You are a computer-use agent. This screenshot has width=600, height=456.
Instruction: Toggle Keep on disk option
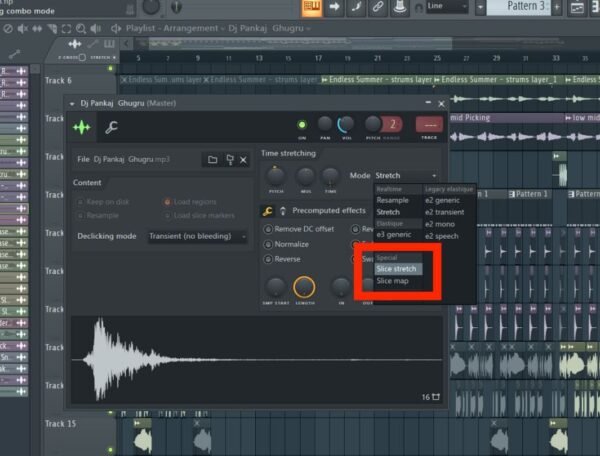point(103,202)
